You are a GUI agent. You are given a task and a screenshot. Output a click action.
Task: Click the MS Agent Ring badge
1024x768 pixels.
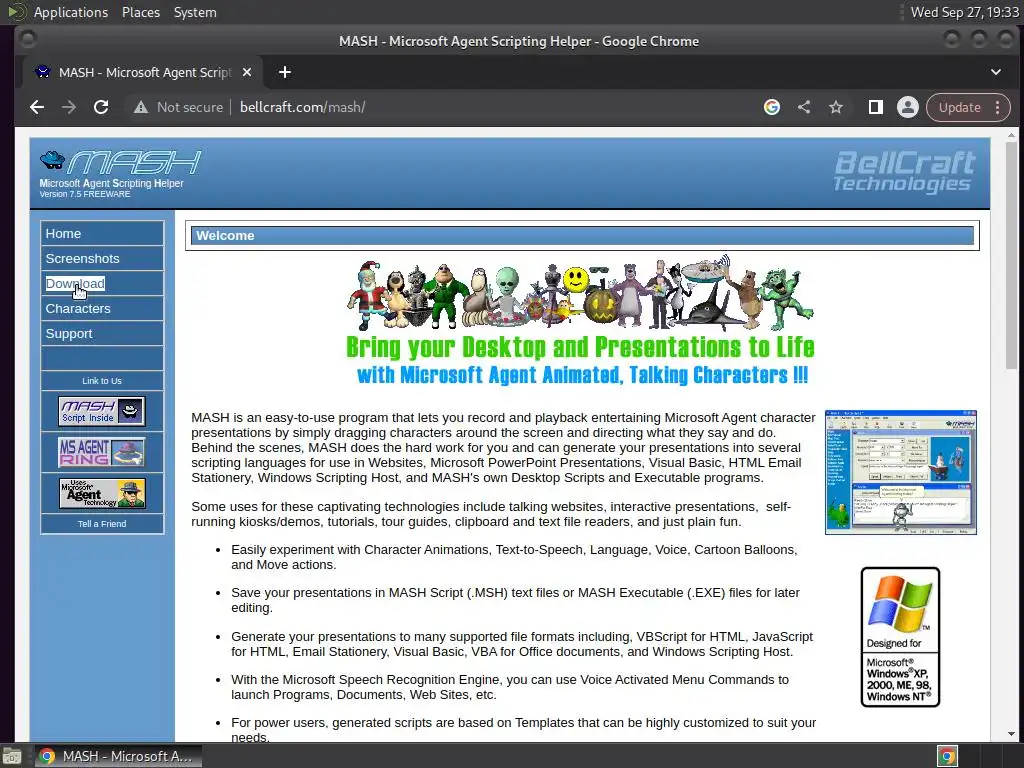(102, 453)
